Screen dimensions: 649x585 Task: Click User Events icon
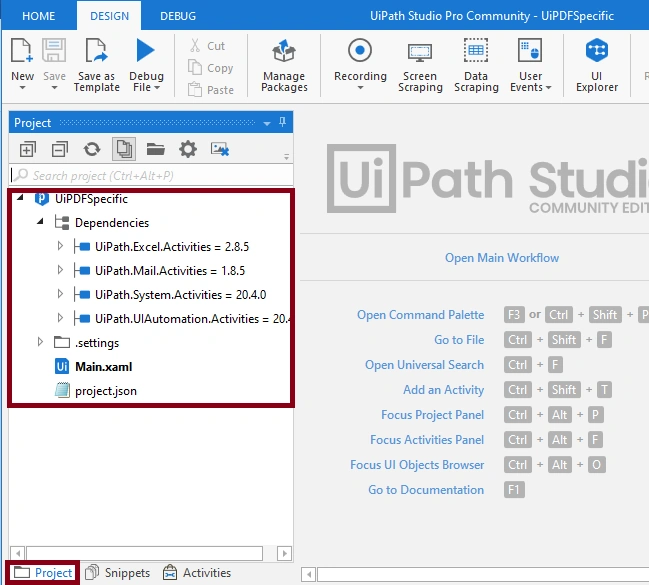coord(530,50)
